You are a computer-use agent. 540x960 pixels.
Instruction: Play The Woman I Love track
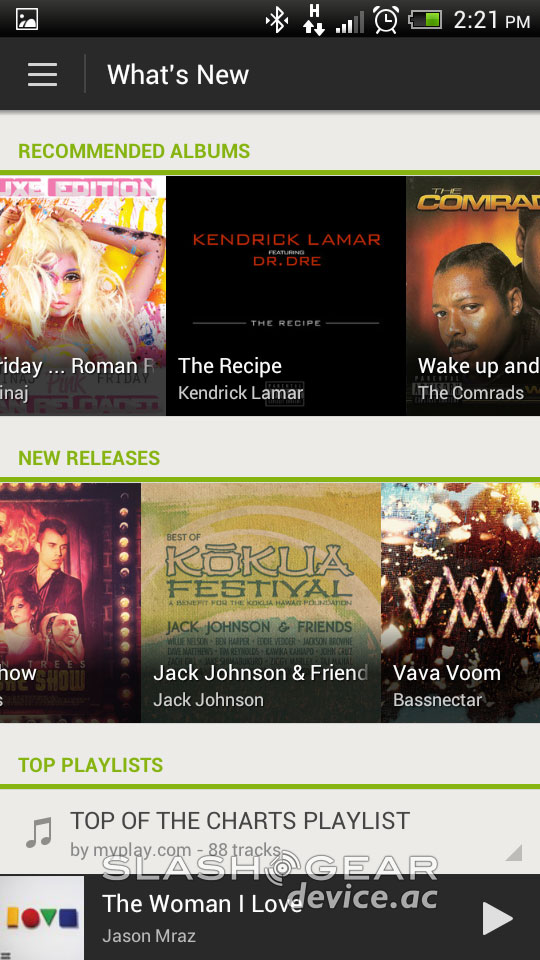click(x=497, y=918)
